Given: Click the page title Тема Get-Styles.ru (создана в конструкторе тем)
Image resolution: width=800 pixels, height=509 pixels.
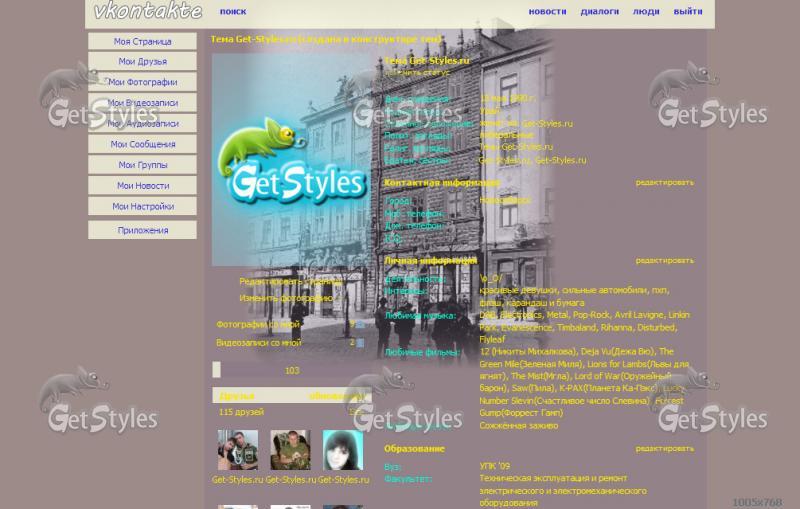Looking at the screenshot, I should 327,39.
